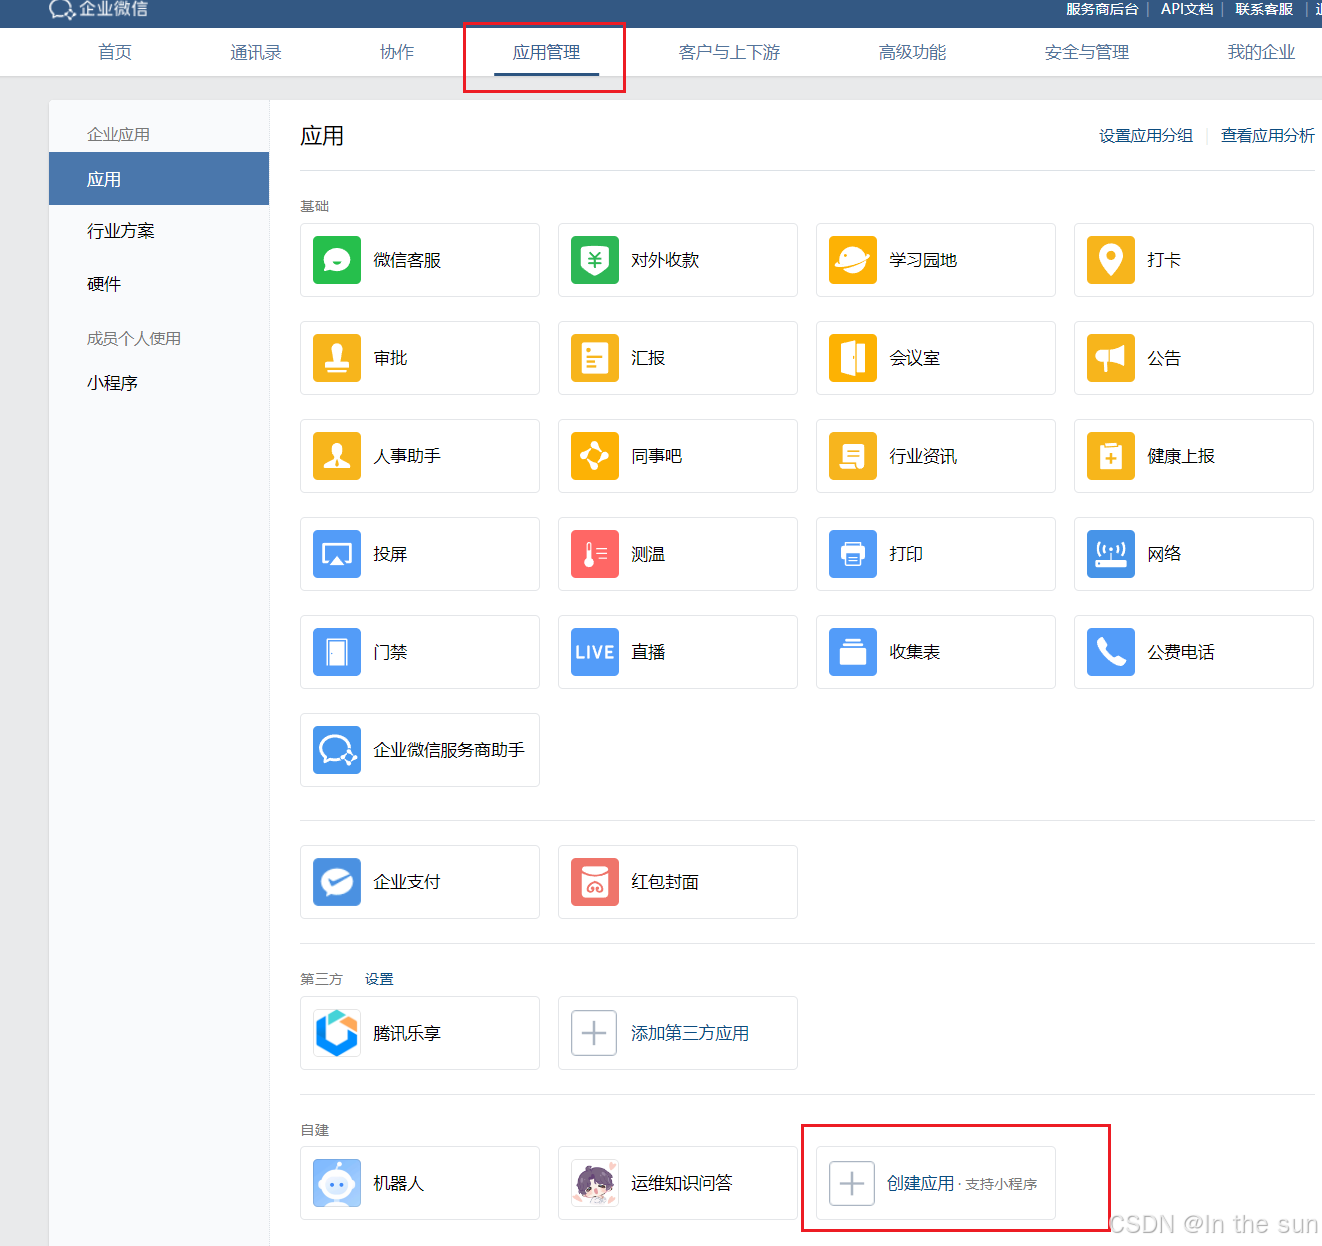Screen dimensions: 1322x1246
Task: Click the 企业微信 logo
Action: click(x=98, y=9)
